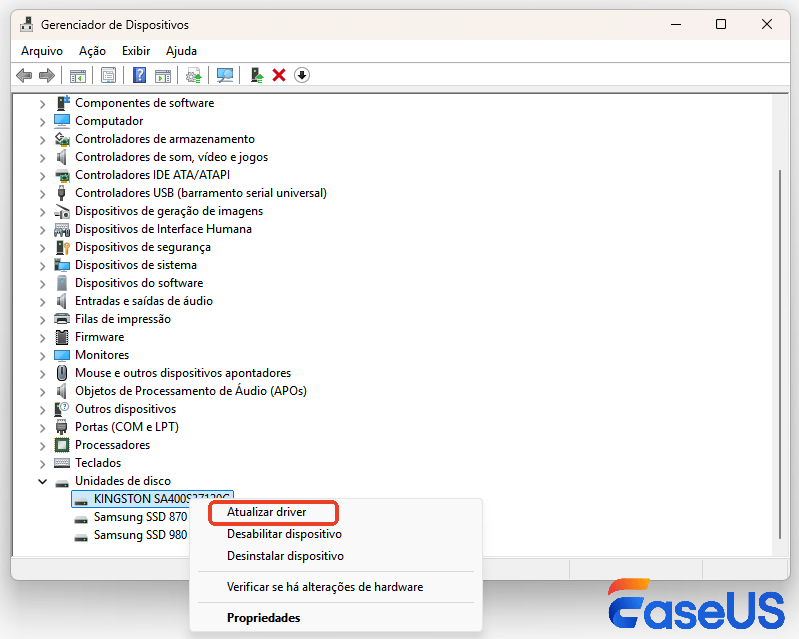
Task: Click the Teclados keyboard icon
Action: [62, 463]
